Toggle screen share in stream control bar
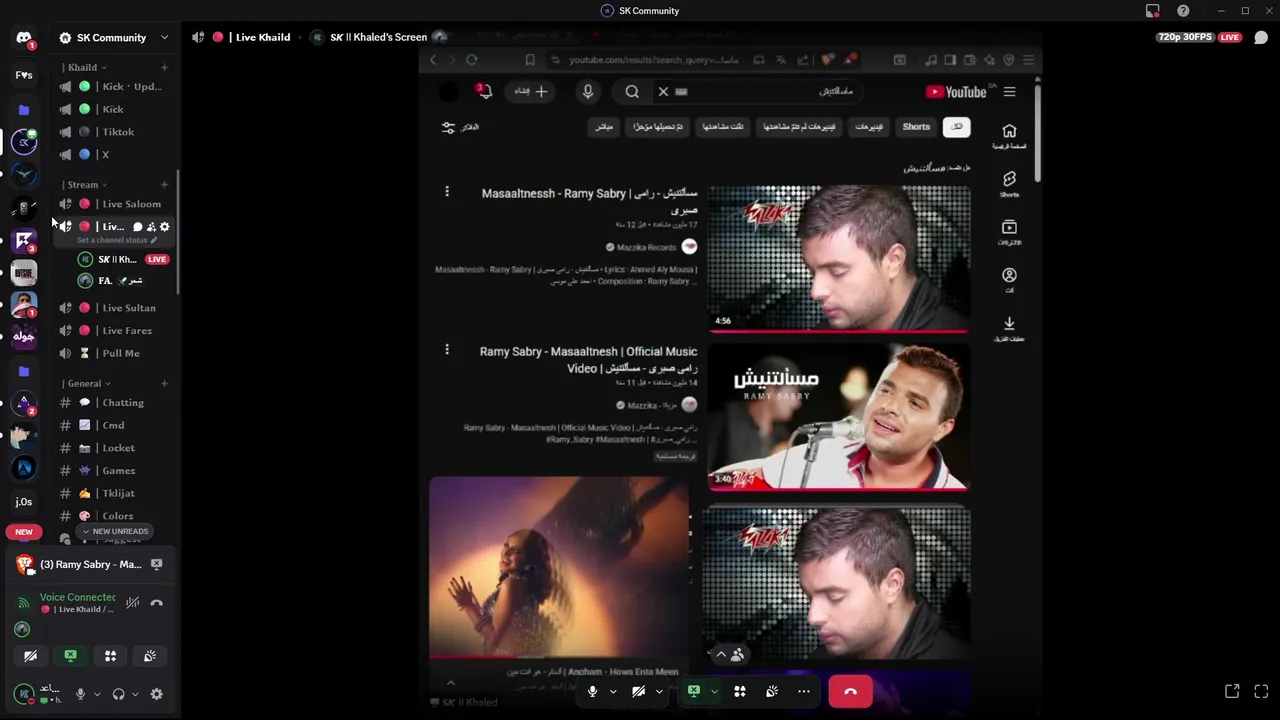The height and width of the screenshot is (720, 1280). click(694, 692)
